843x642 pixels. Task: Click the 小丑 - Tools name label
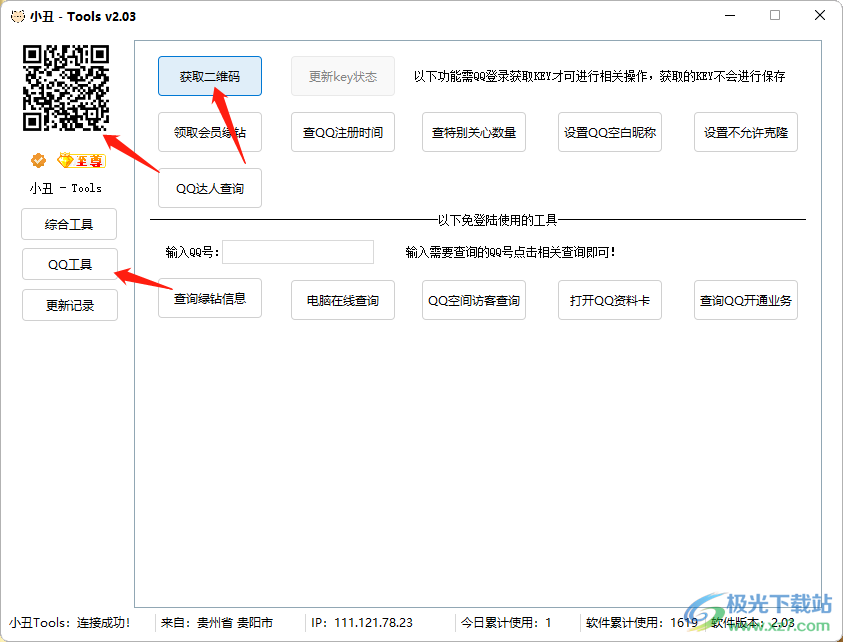click(66, 188)
